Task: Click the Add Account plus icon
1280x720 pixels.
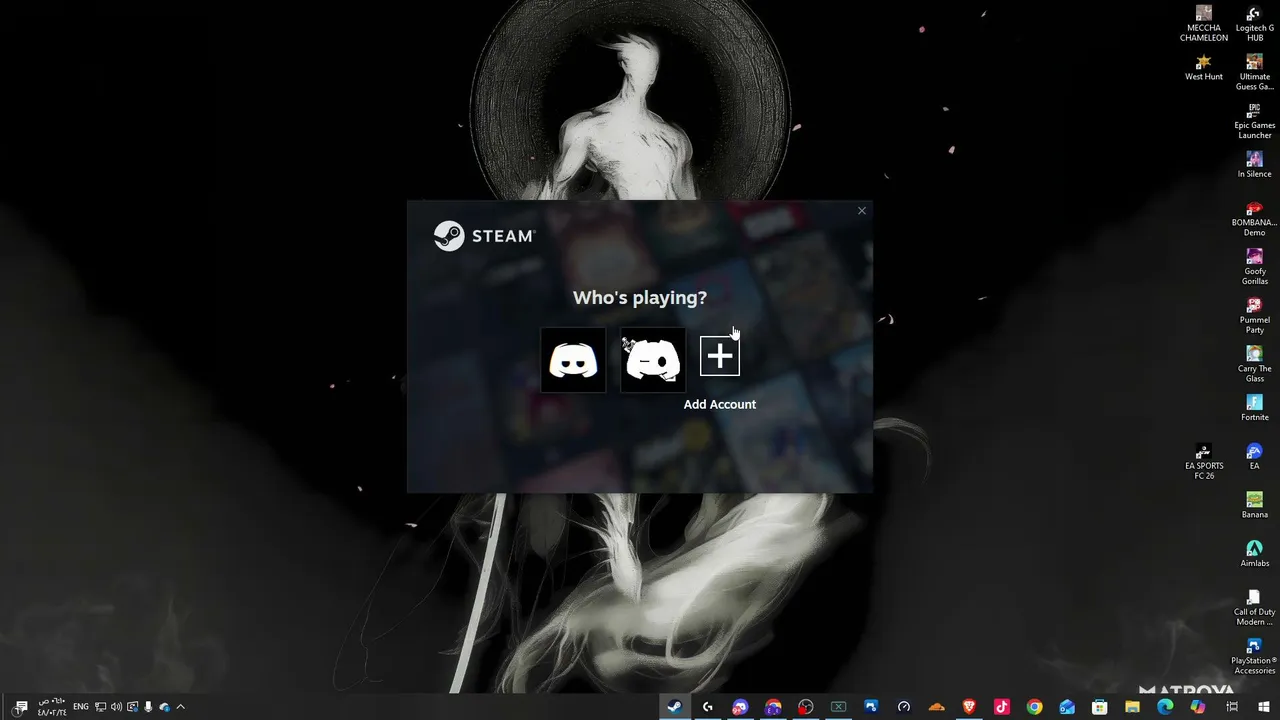Action: point(720,356)
